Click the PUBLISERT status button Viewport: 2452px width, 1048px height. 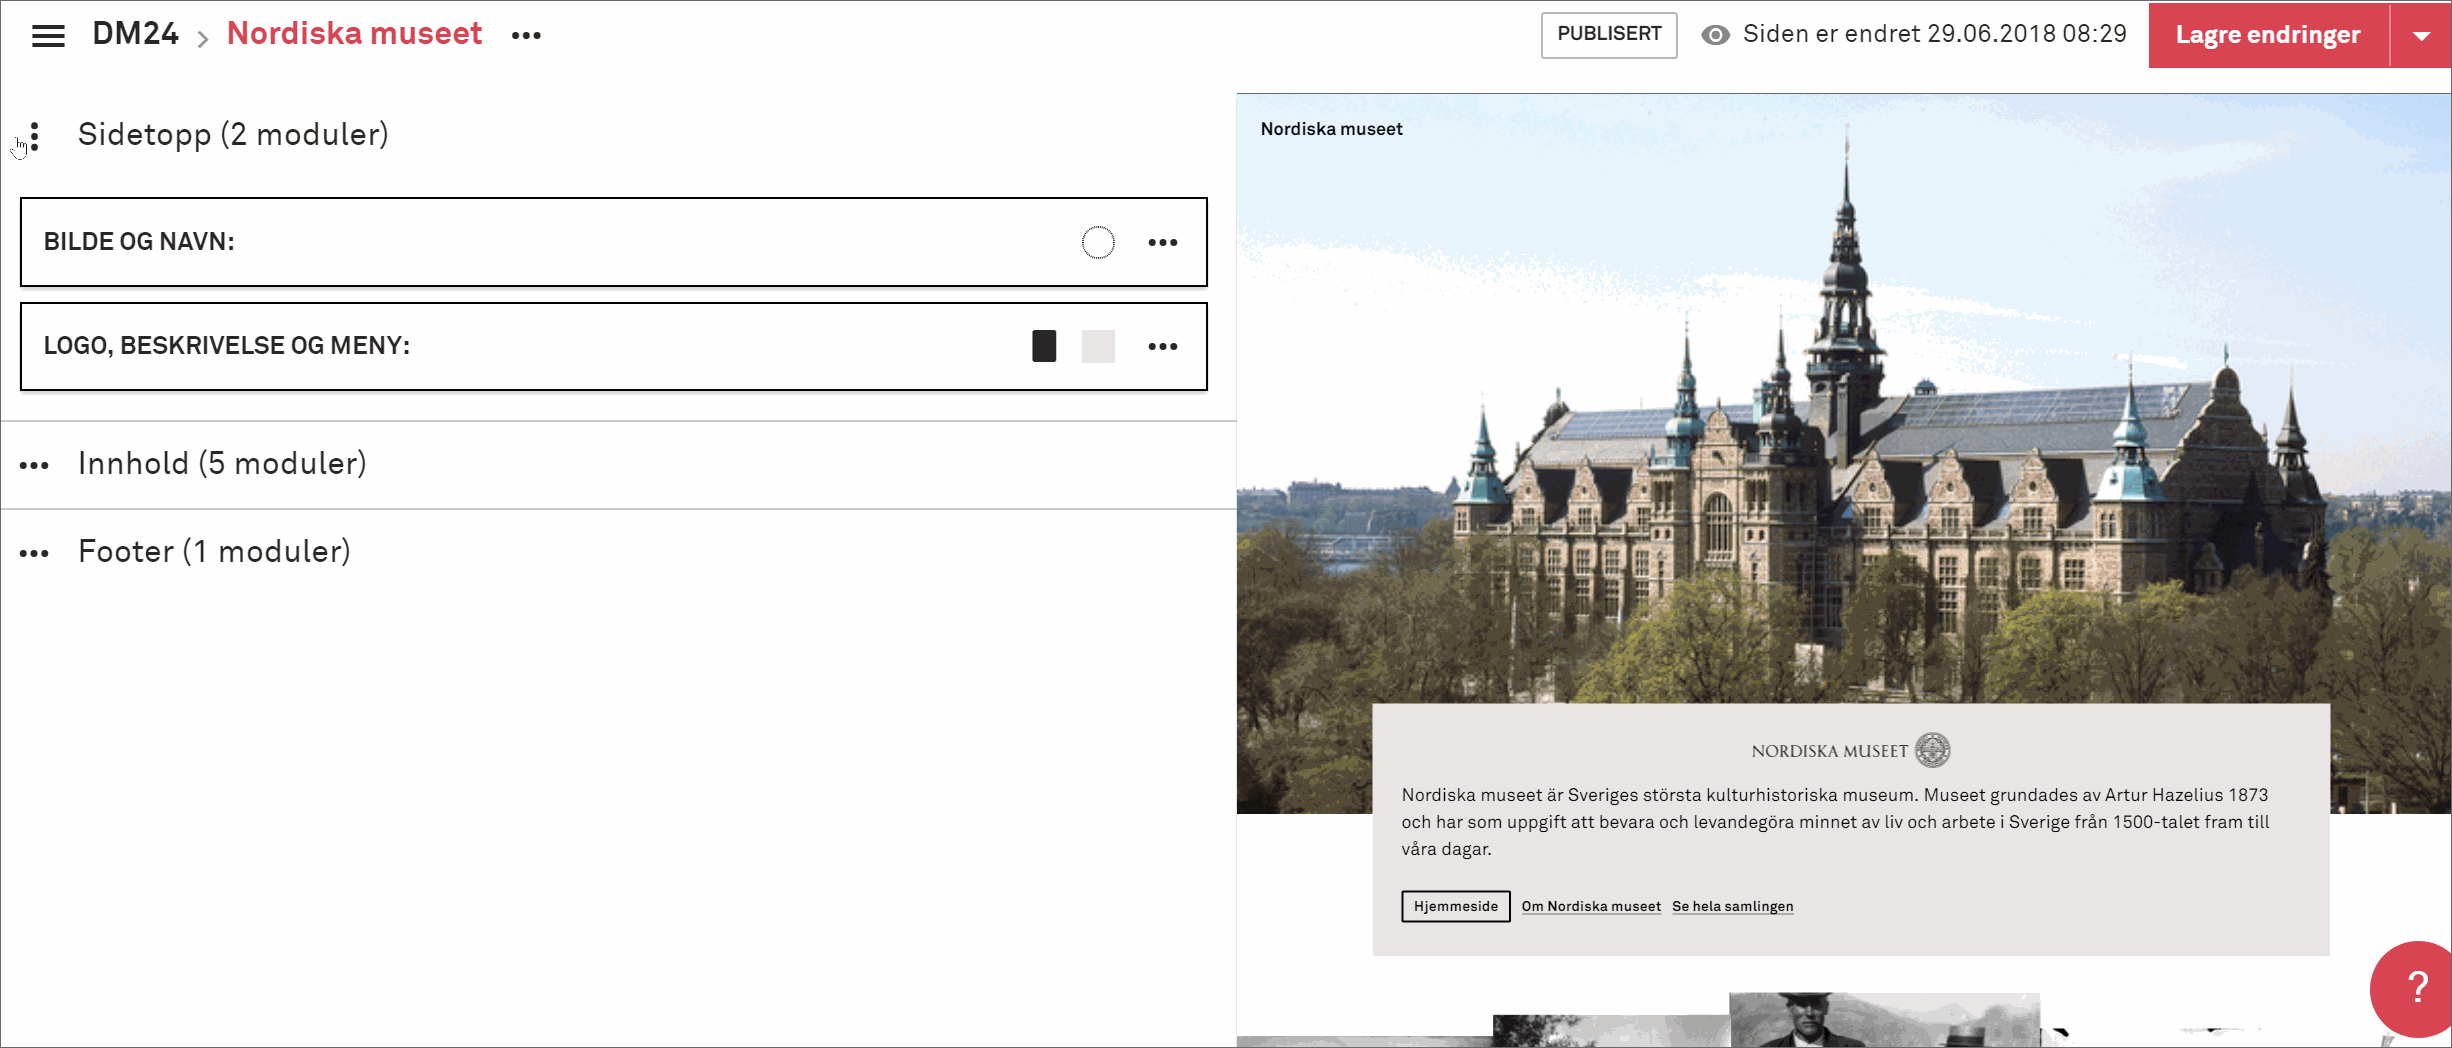click(x=1608, y=35)
